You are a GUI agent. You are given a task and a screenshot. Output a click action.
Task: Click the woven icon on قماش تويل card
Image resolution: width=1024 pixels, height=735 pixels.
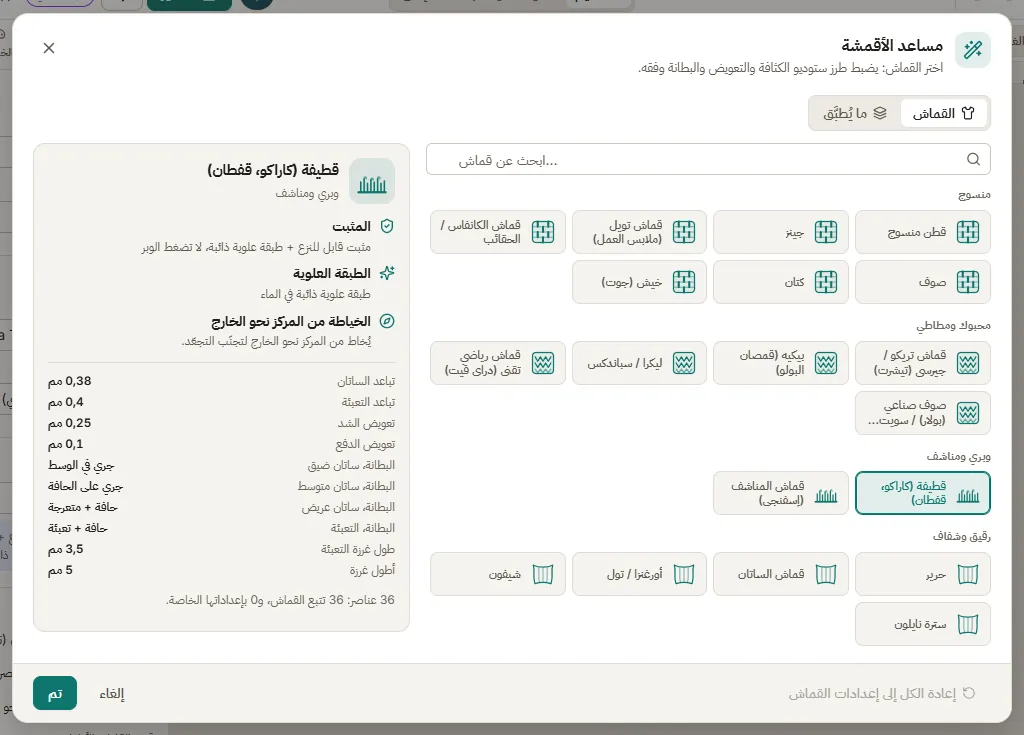pyautogui.click(x=684, y=232)
